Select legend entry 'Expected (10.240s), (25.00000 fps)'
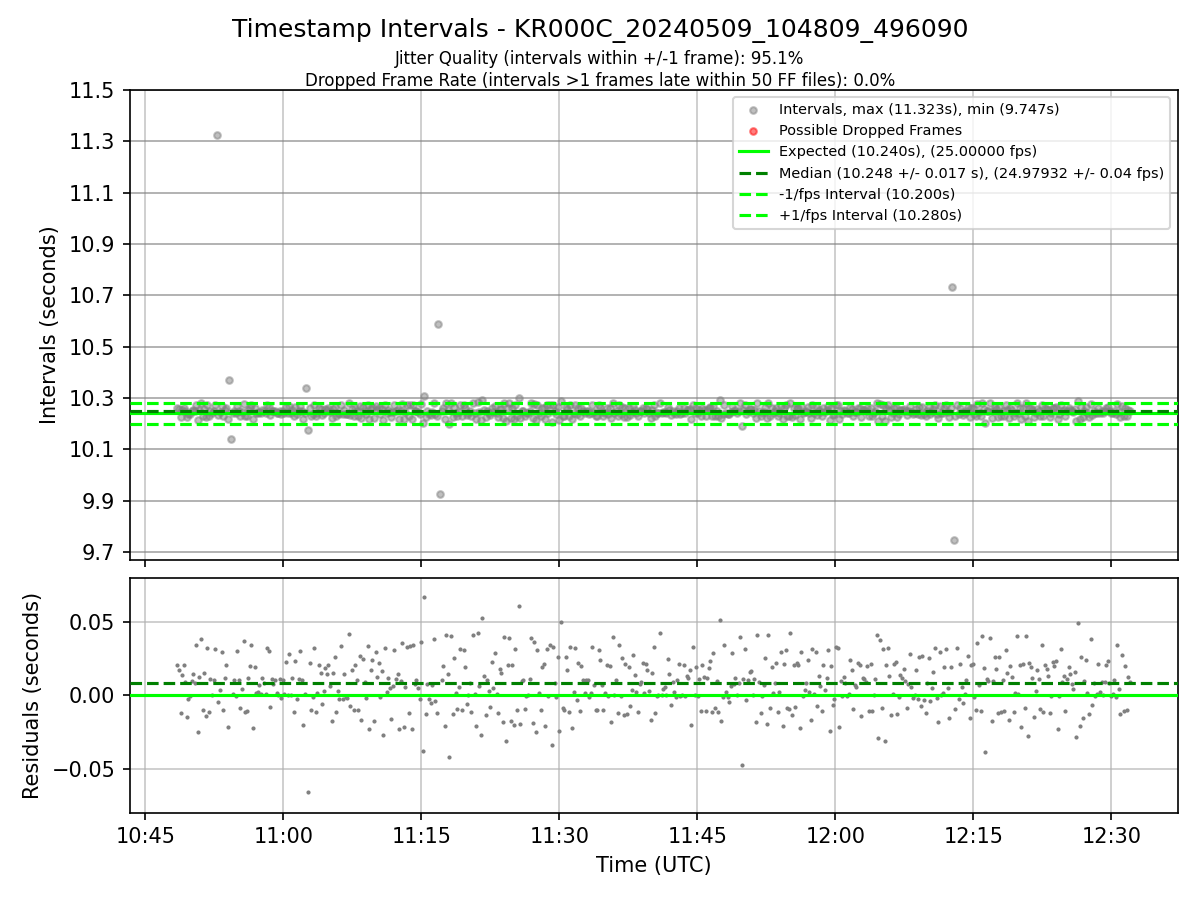This screenshot has width=1200, height=900. [x=908, y=151]
